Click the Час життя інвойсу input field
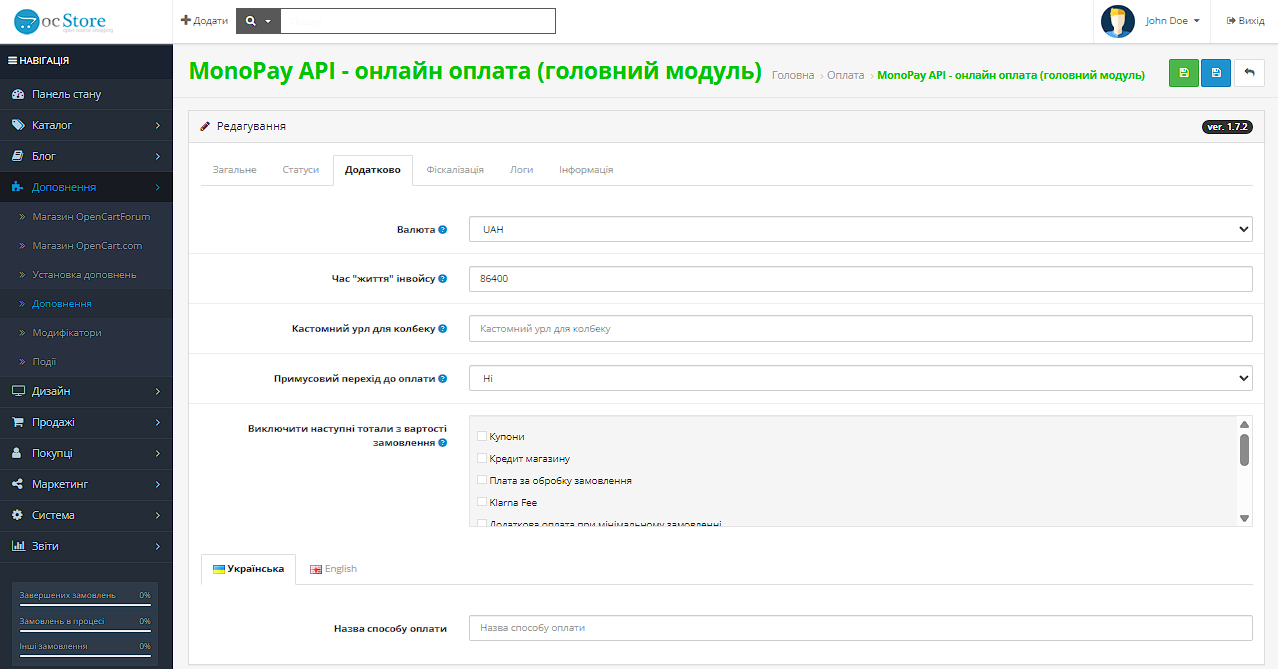 coord(860,279)
